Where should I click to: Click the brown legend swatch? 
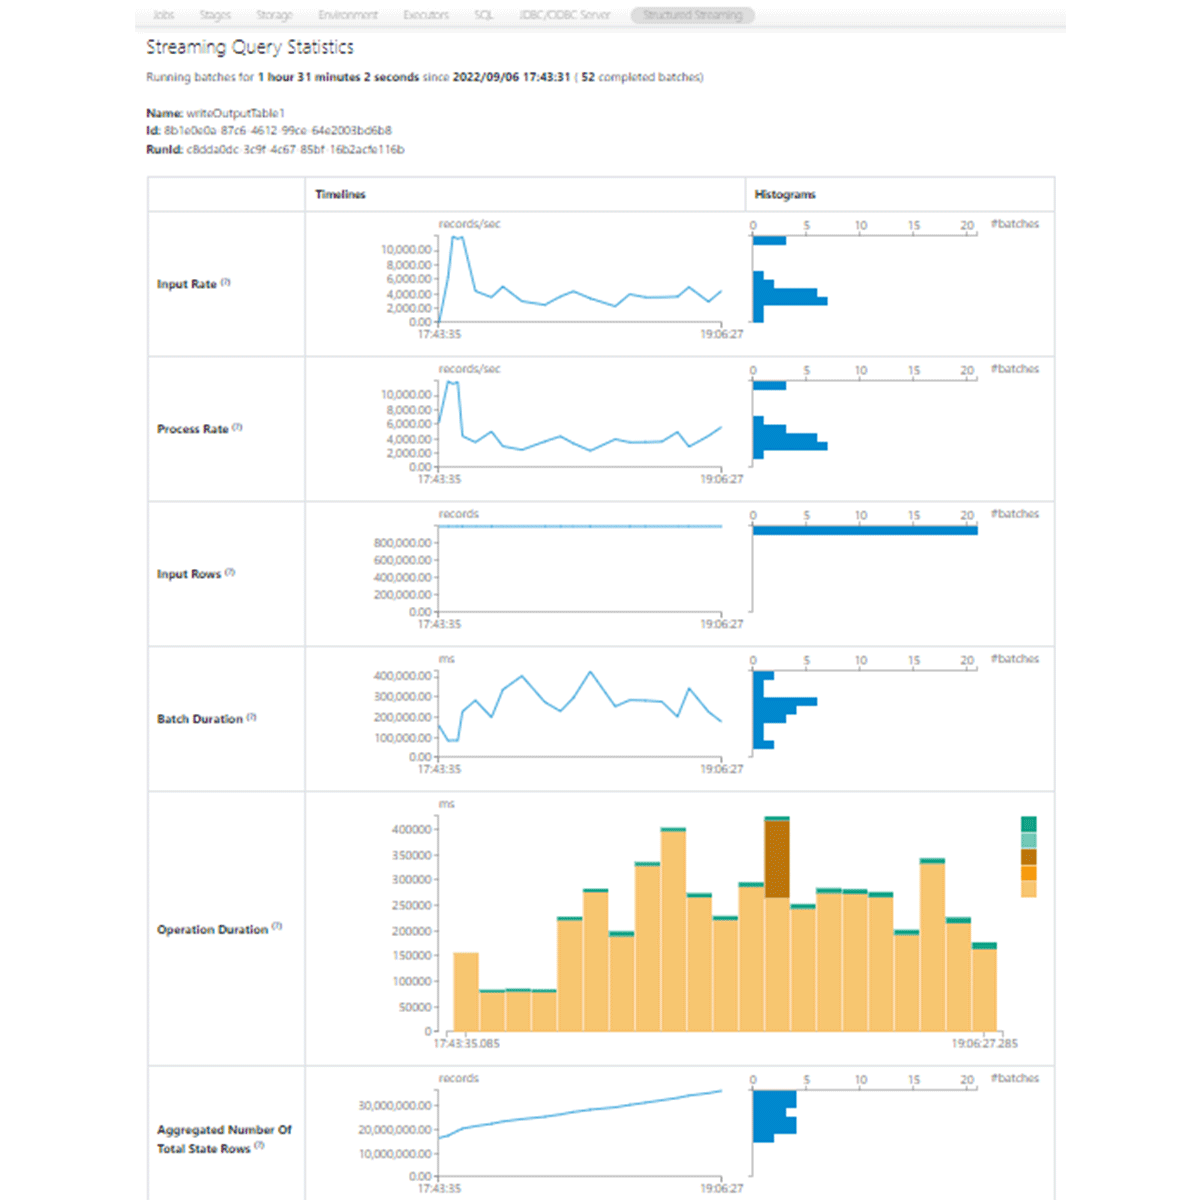[1029, 857]
